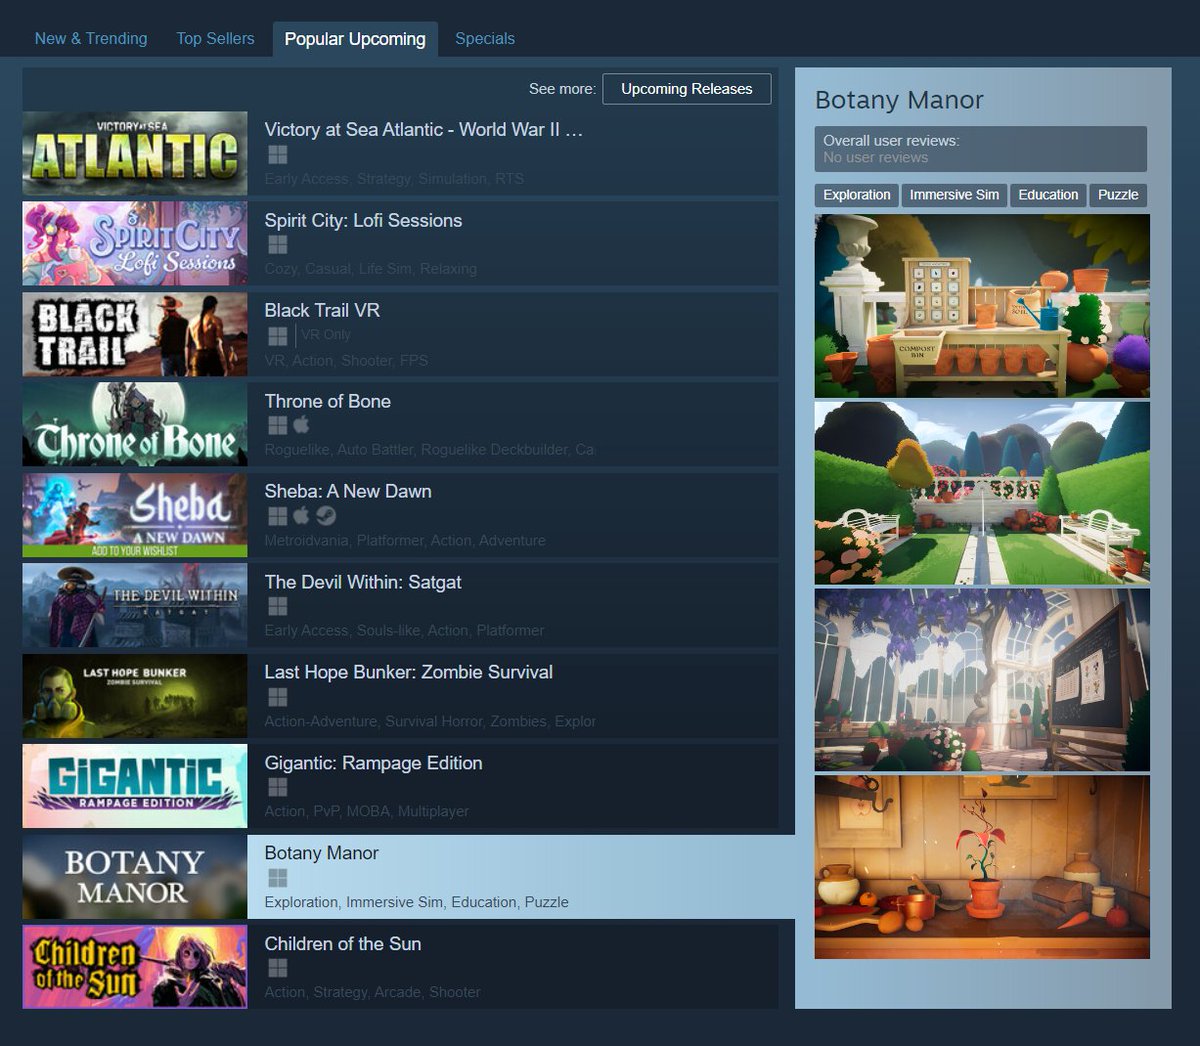Click the SteamOS icon under Sheba: A New Dawn
This screenshot has width=1200, height=1046.
(x=326, y=516)
